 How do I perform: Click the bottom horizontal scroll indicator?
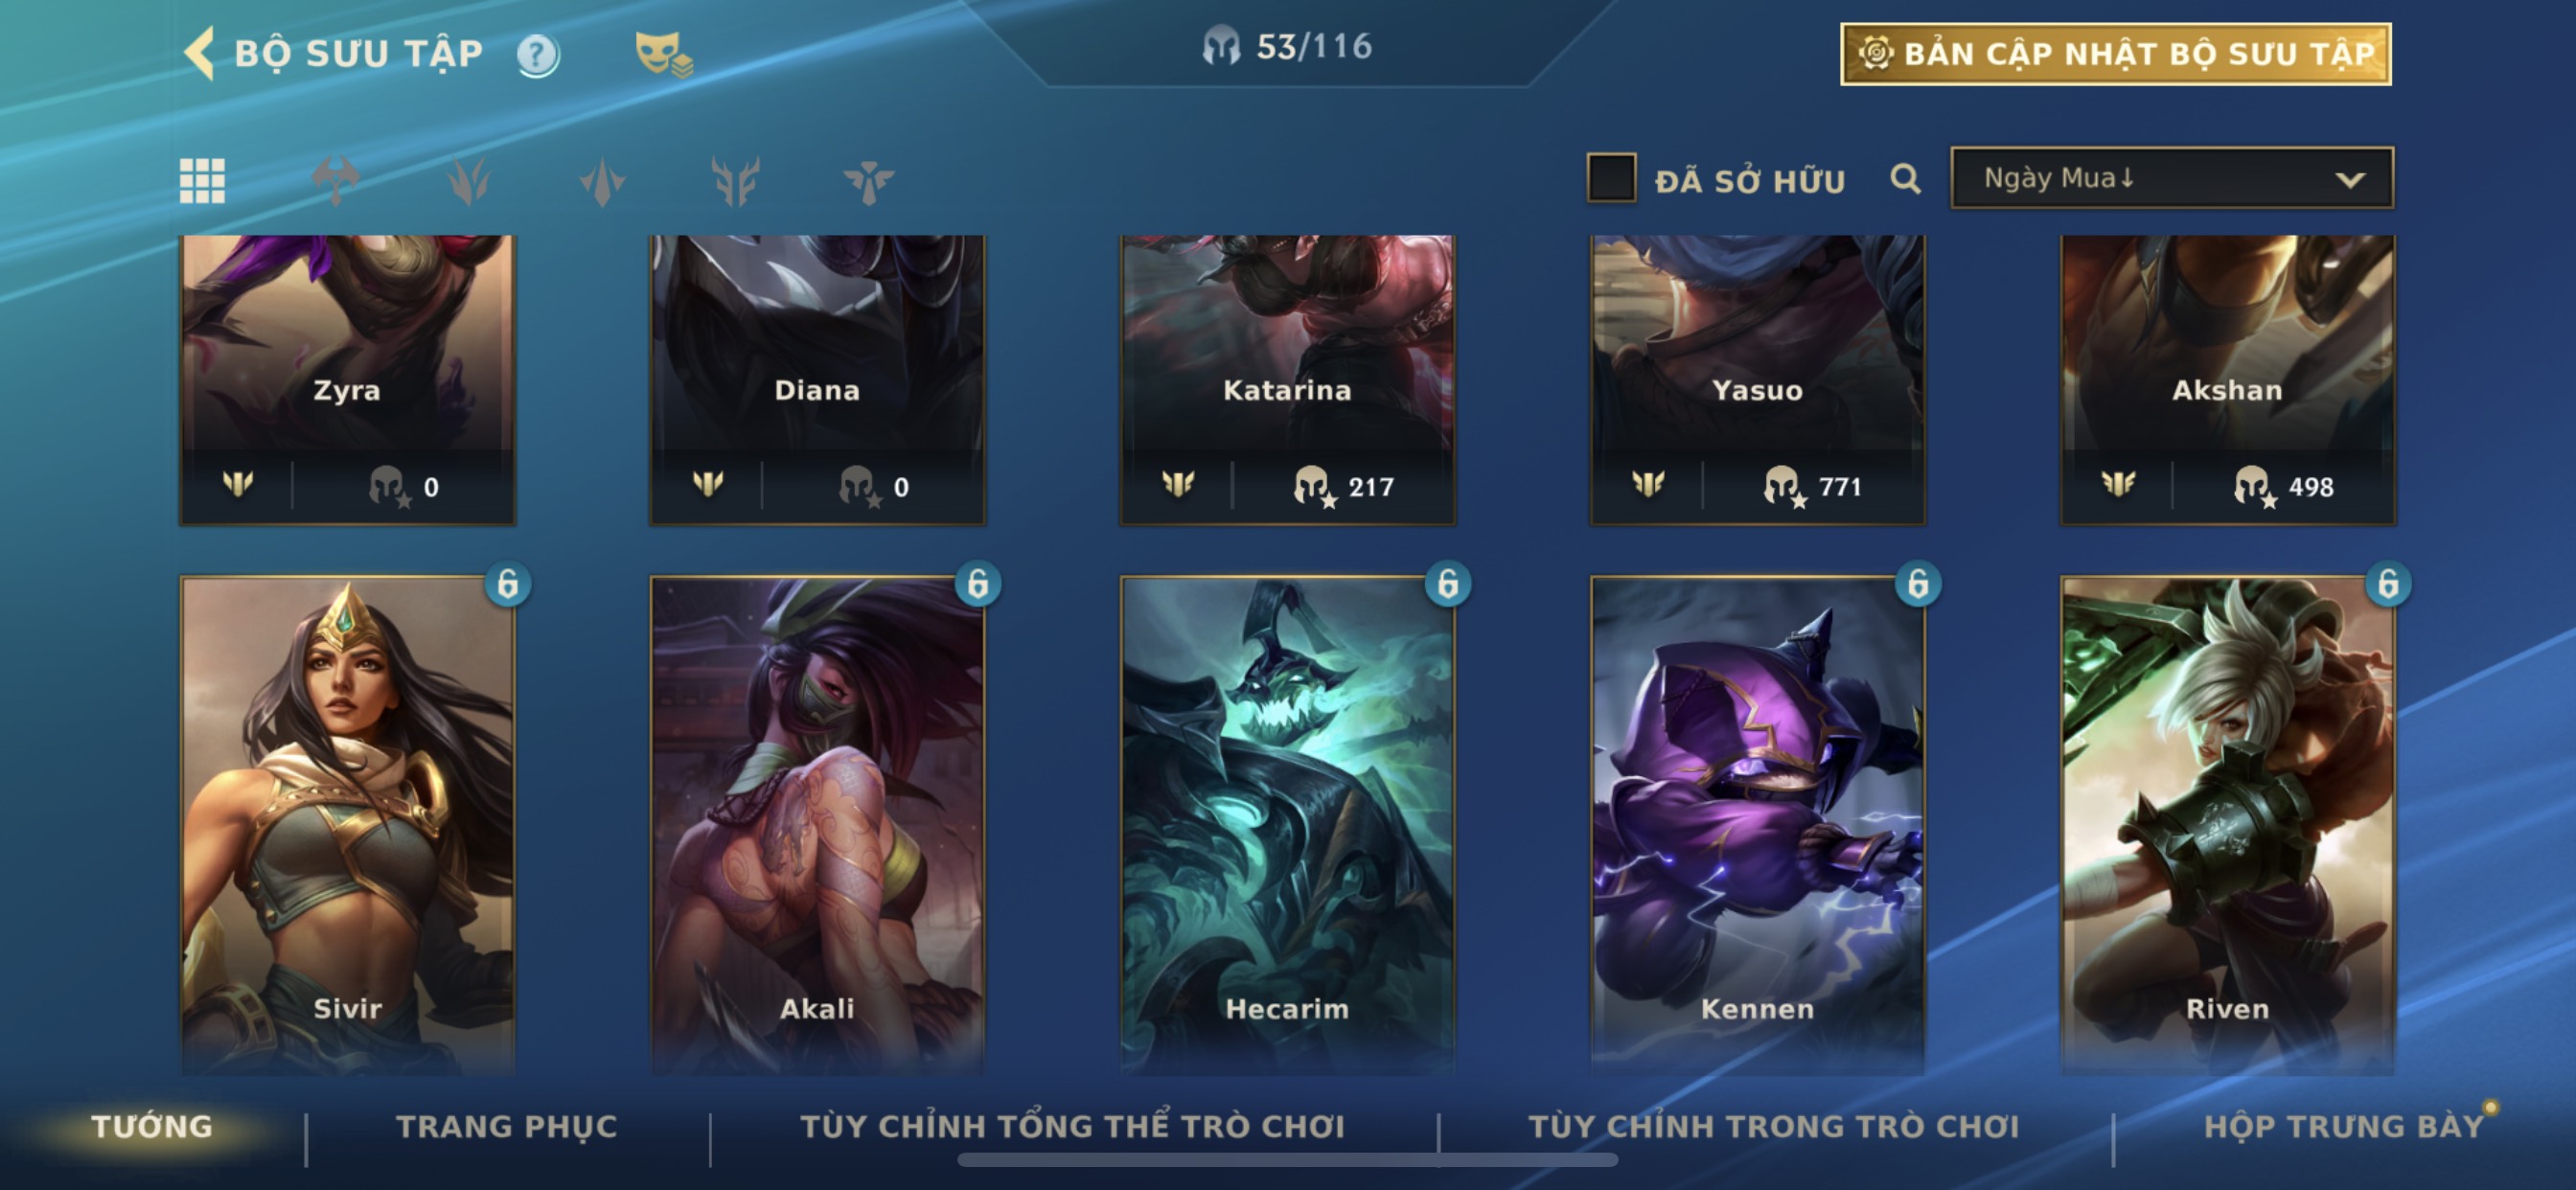[1287, 1160]
